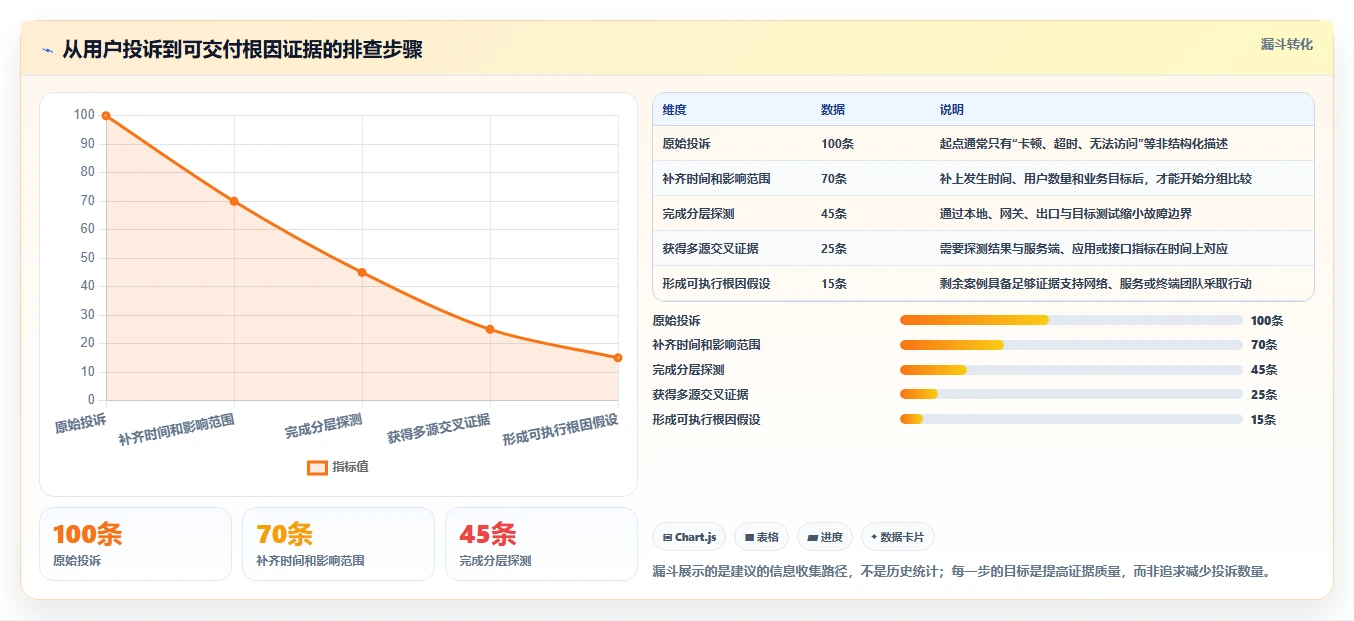Click the 补齐时间和影响范围 progress bar
This screenshot has width=1354, height=621.
(1071, 345)
